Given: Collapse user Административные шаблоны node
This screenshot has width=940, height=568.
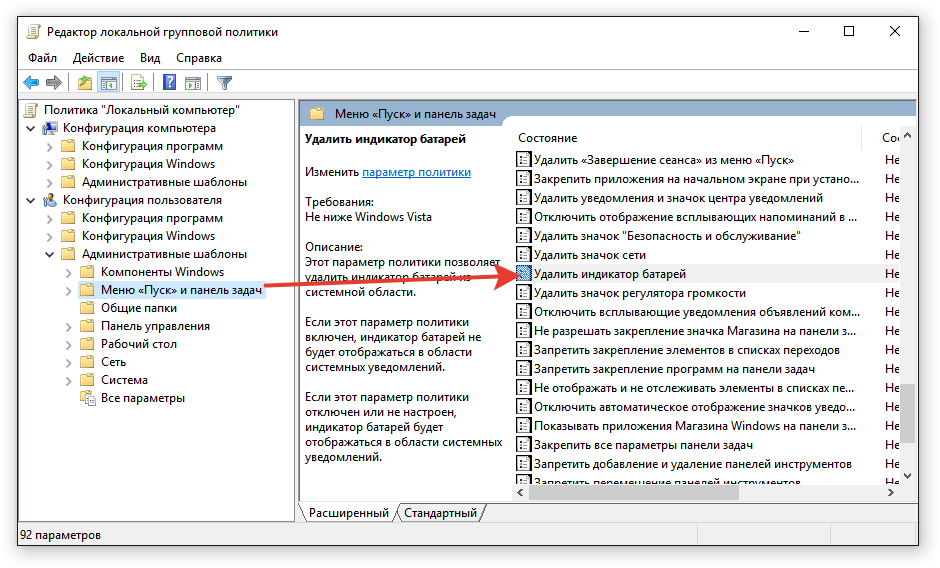Looking at the screenshot, I should [x=50, y=254].
